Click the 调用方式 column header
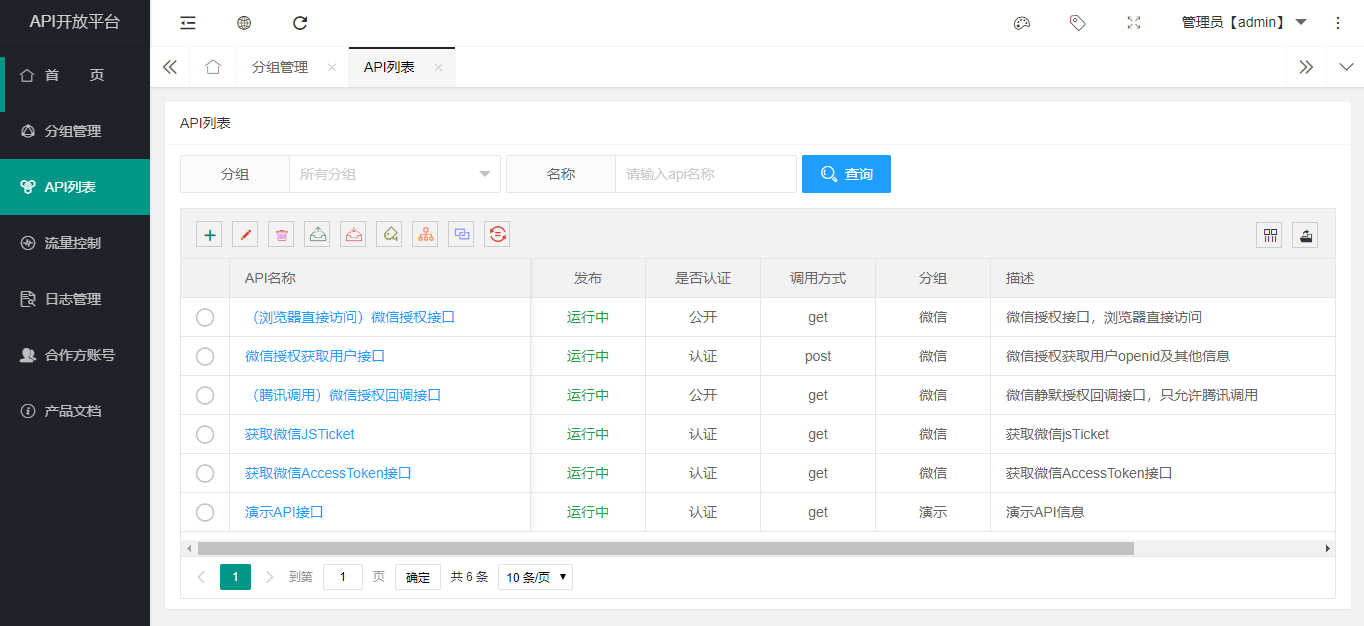 tap(818, 278)
